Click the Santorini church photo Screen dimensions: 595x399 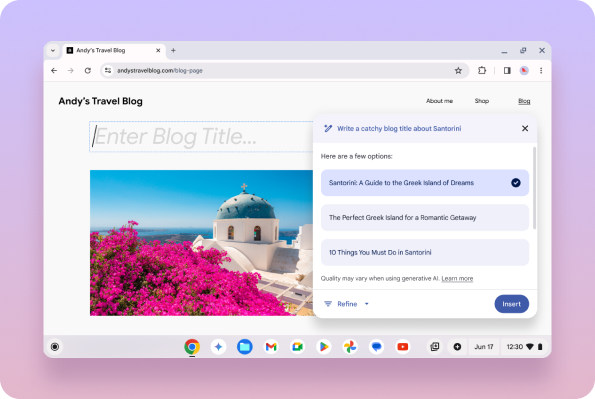point(201,243)
